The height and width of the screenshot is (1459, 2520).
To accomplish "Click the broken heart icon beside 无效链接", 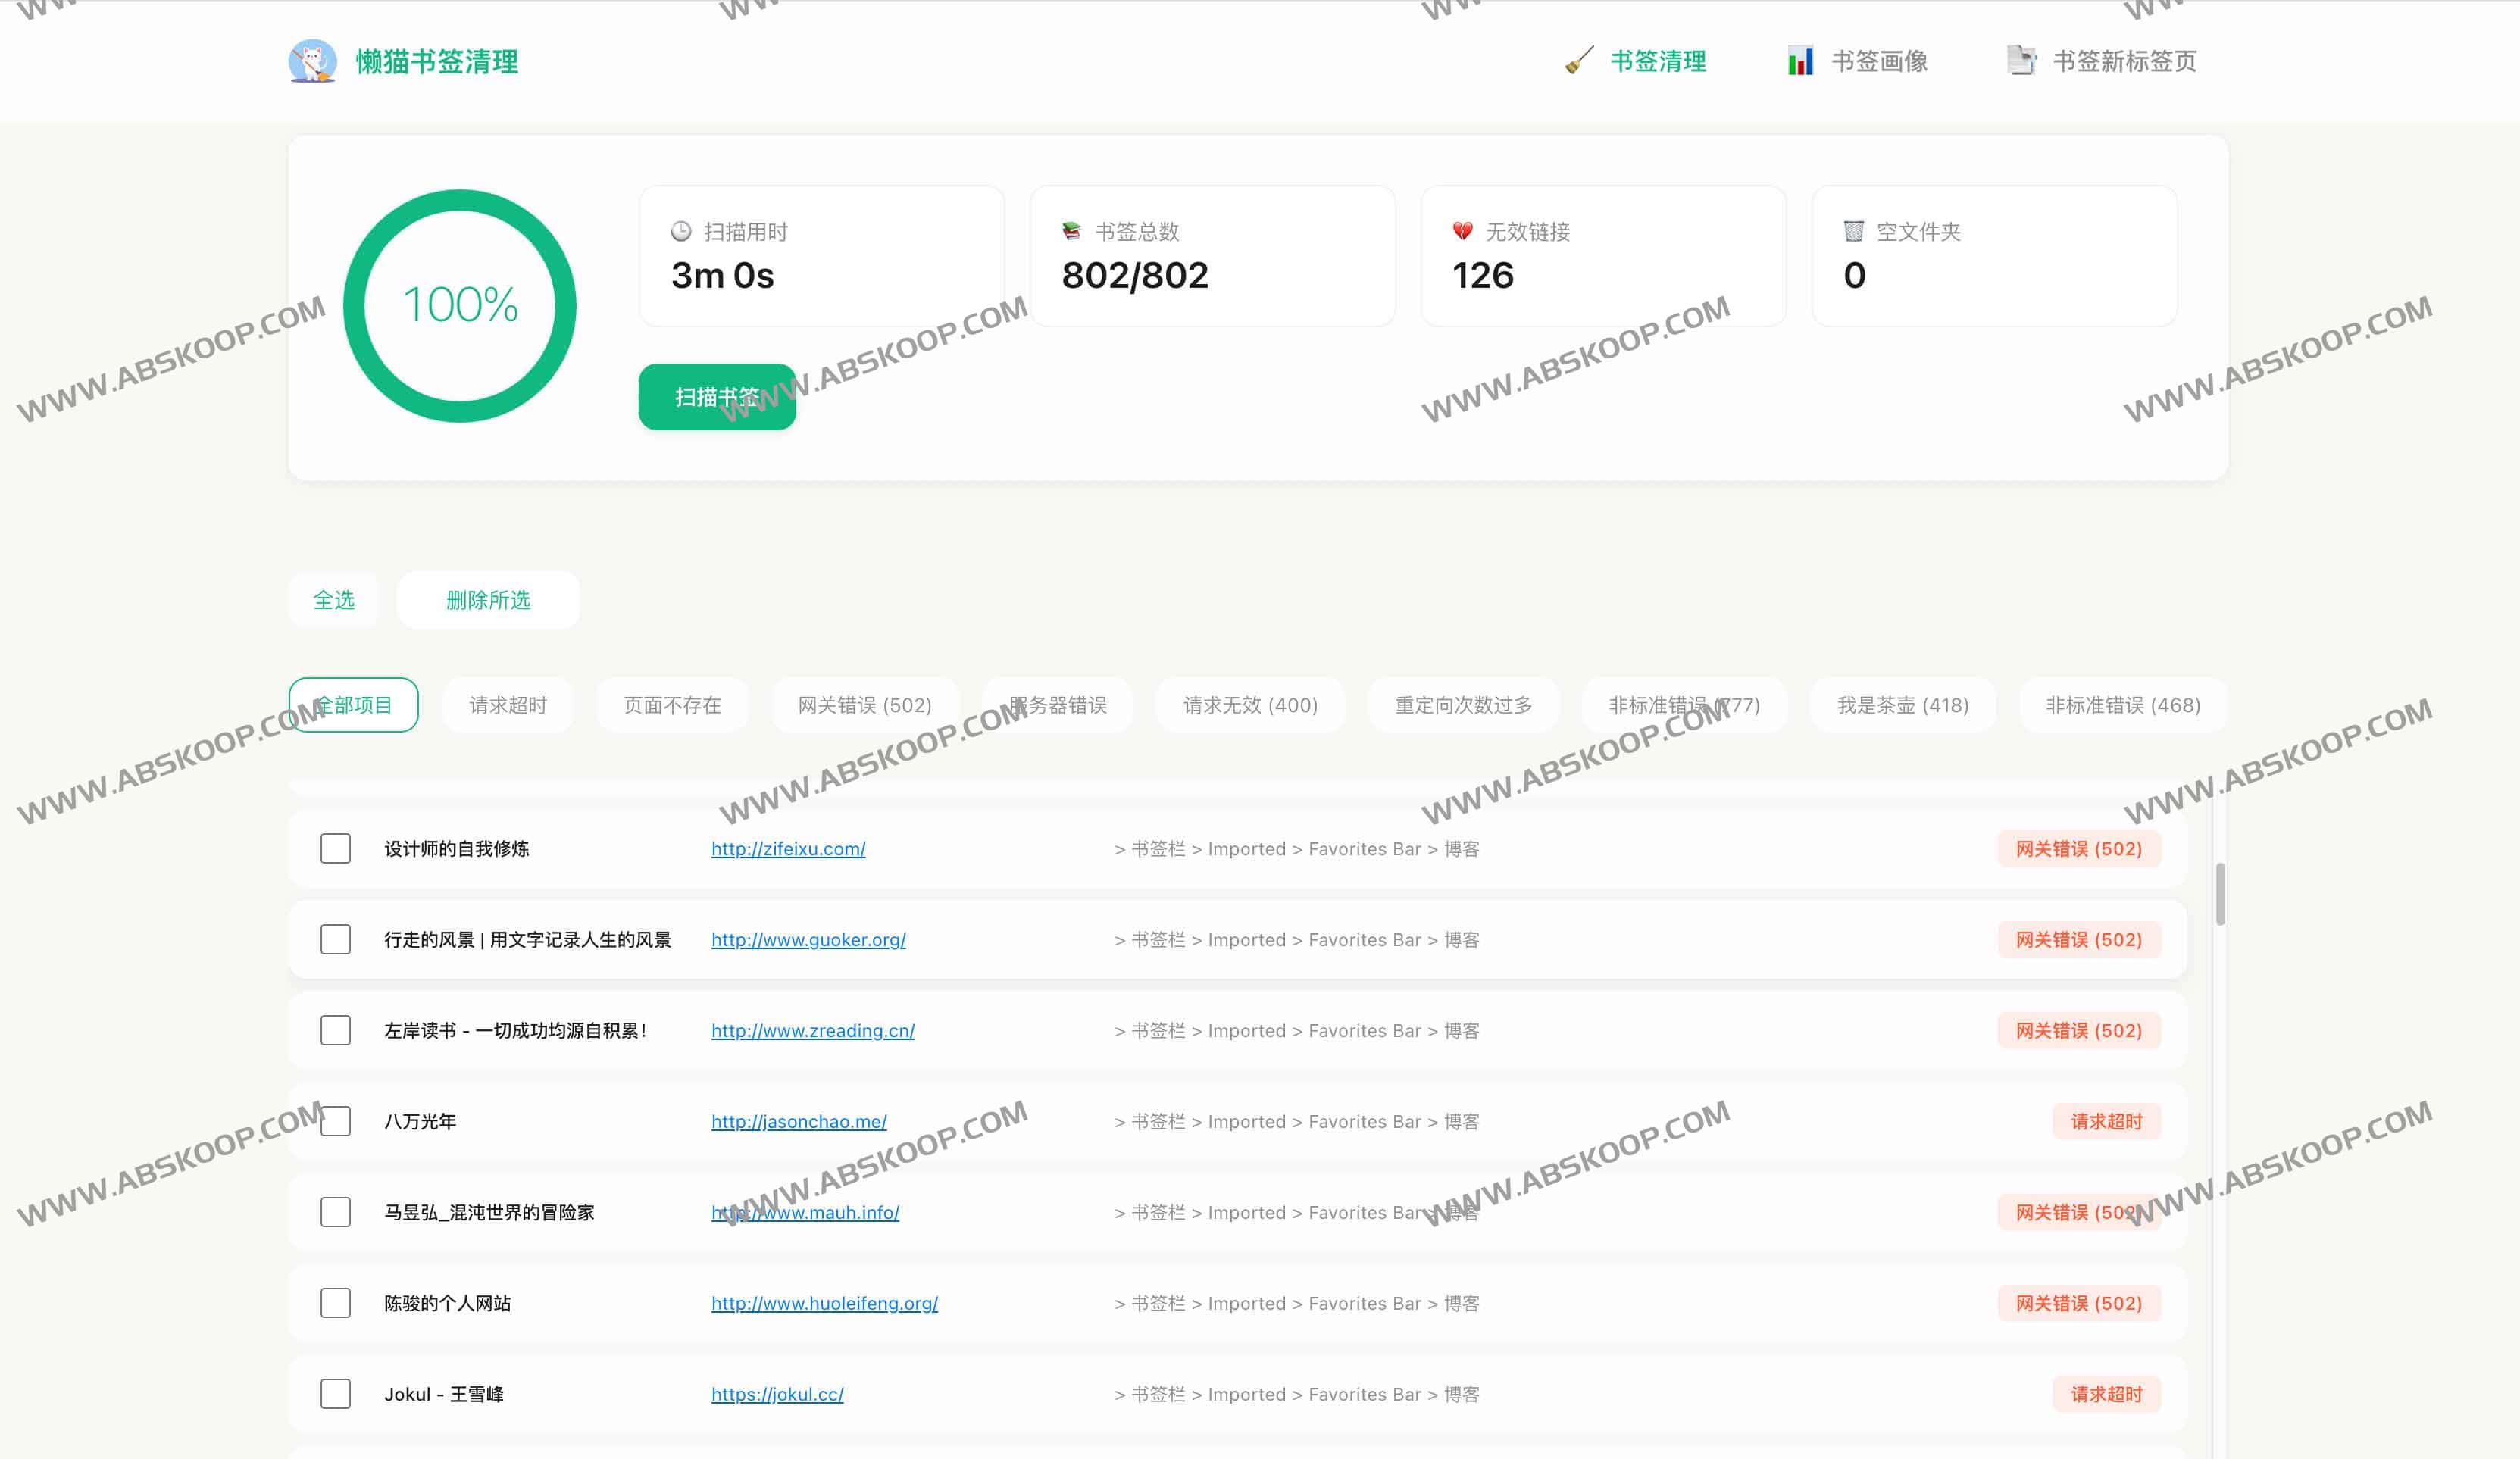I will pos(1462,232).
